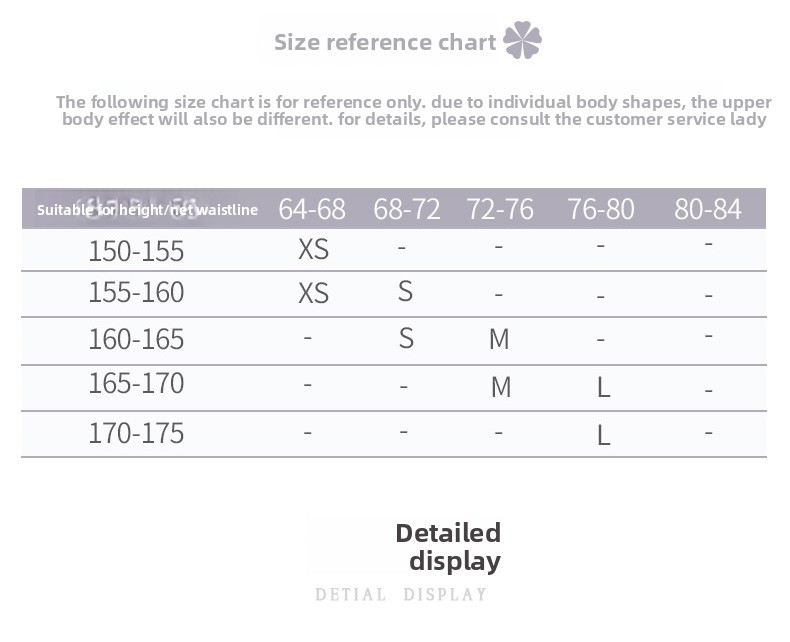This screenshot has width=790, height=642.
Task: Click S in the 155-160 row
Action: (x=406, y=291)
